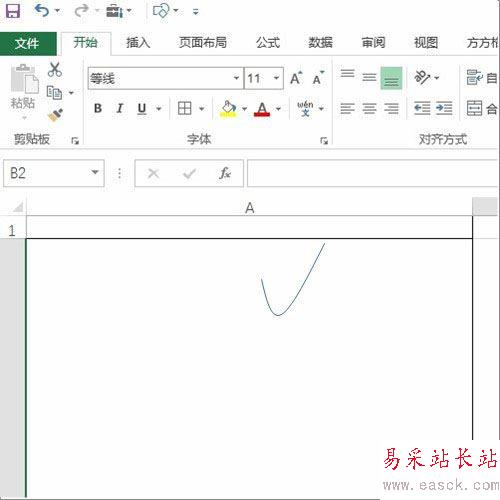Undo the last action
Viewport: 500px width, 500px height.
pyautogui.click(x=42, y=11)
